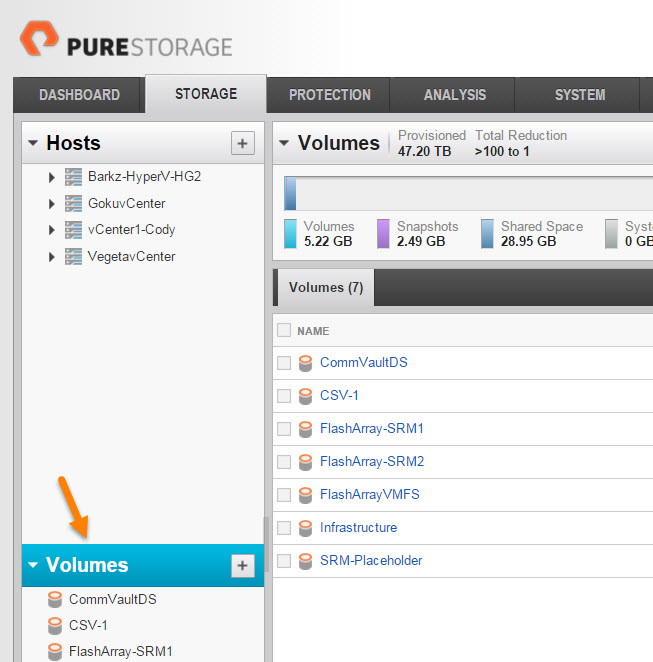Select GokuvCenter in the Hosts tree
The image size is (653, 662).
click(x=127, y=203)
